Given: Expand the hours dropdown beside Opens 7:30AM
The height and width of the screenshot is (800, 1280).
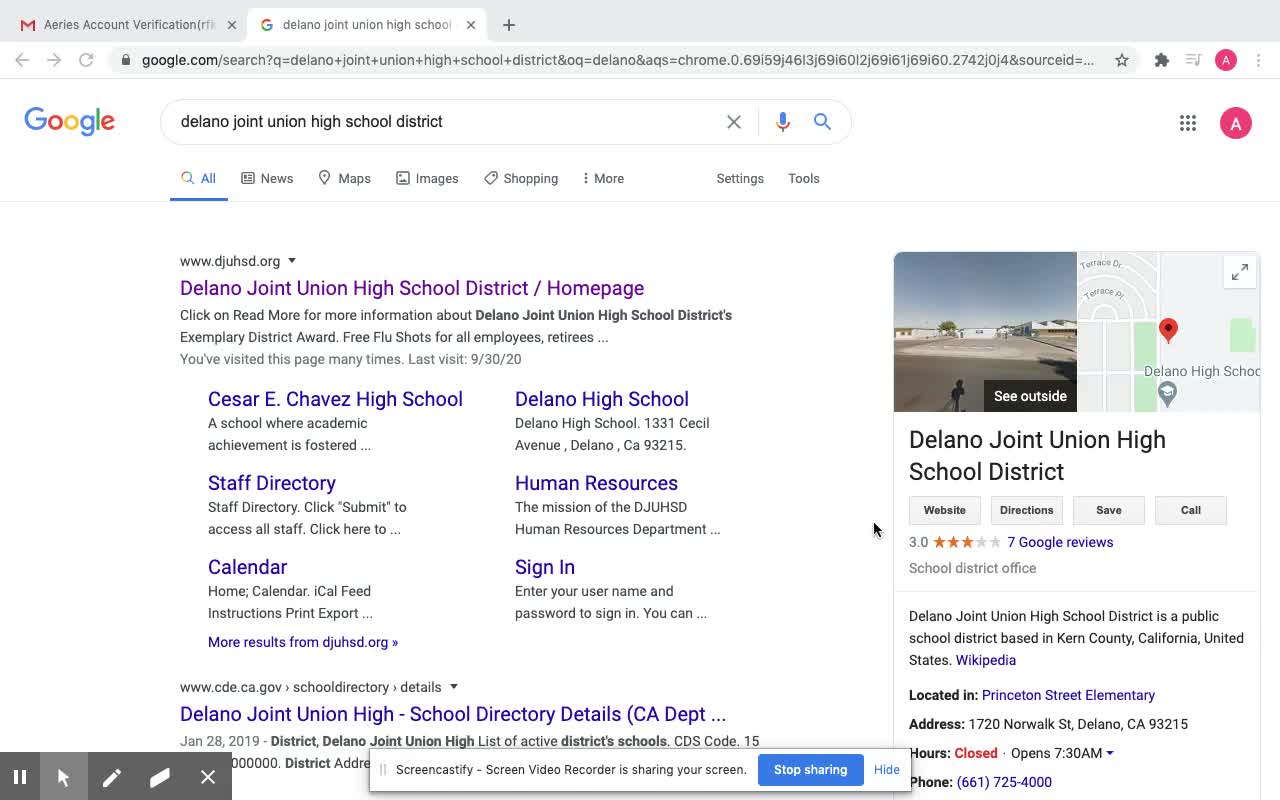Looking at the screenshot, I should pos(1110,753).
